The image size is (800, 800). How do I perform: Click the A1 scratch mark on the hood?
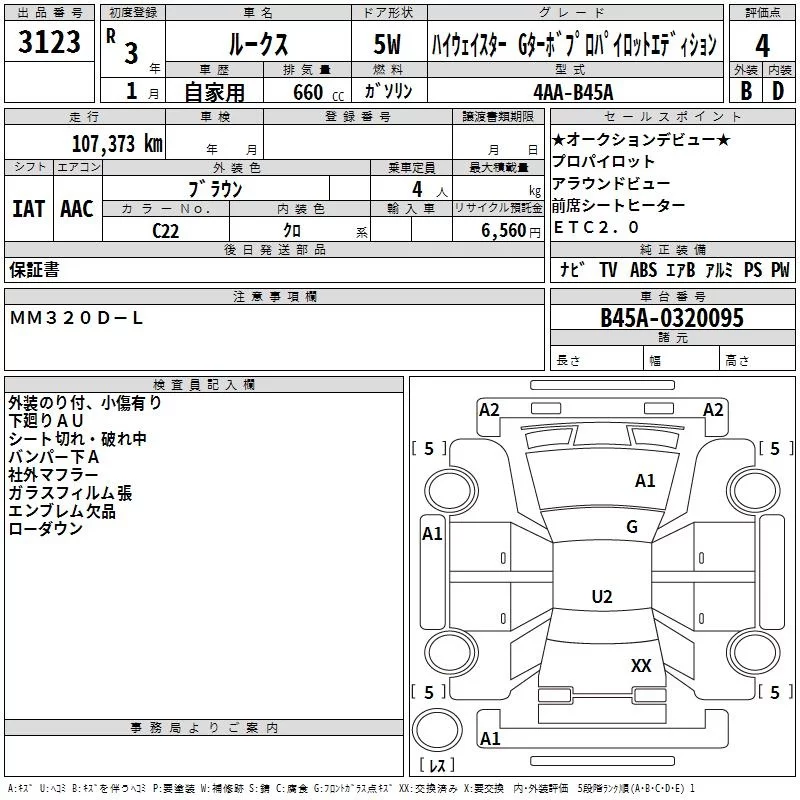[645, 481]
